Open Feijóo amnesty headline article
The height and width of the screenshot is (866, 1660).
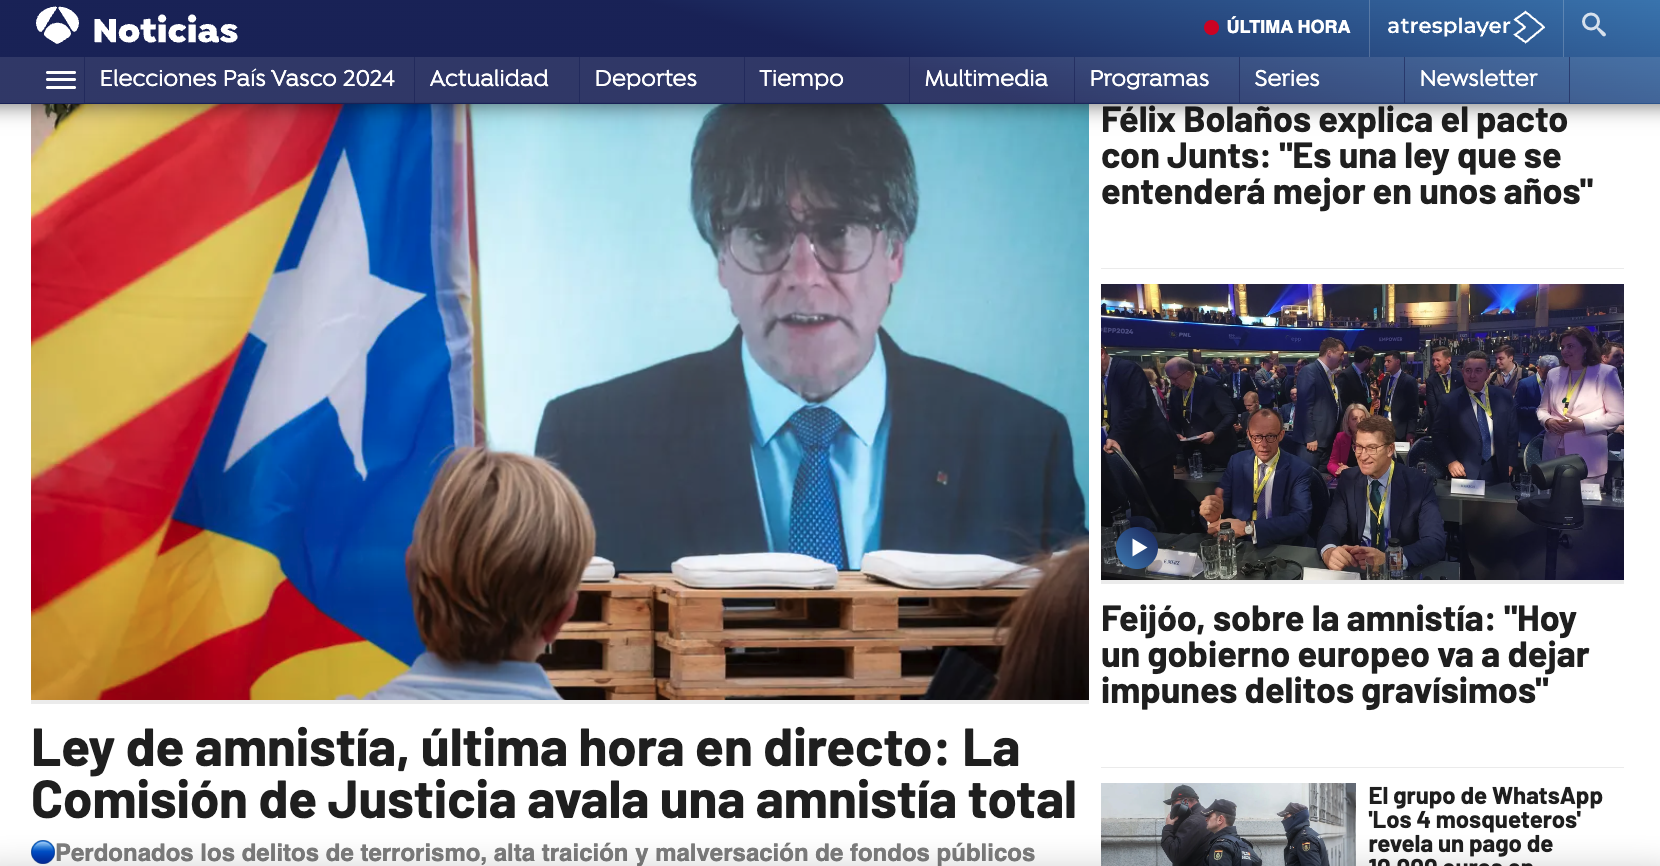(x=1344, y=655)
